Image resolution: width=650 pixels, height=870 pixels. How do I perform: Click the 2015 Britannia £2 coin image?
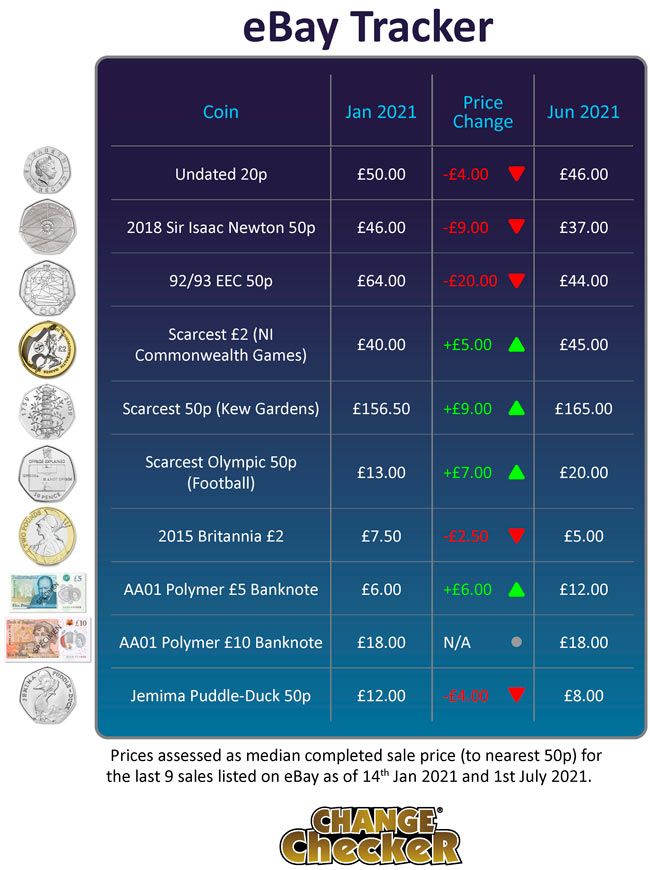point(47,536)
